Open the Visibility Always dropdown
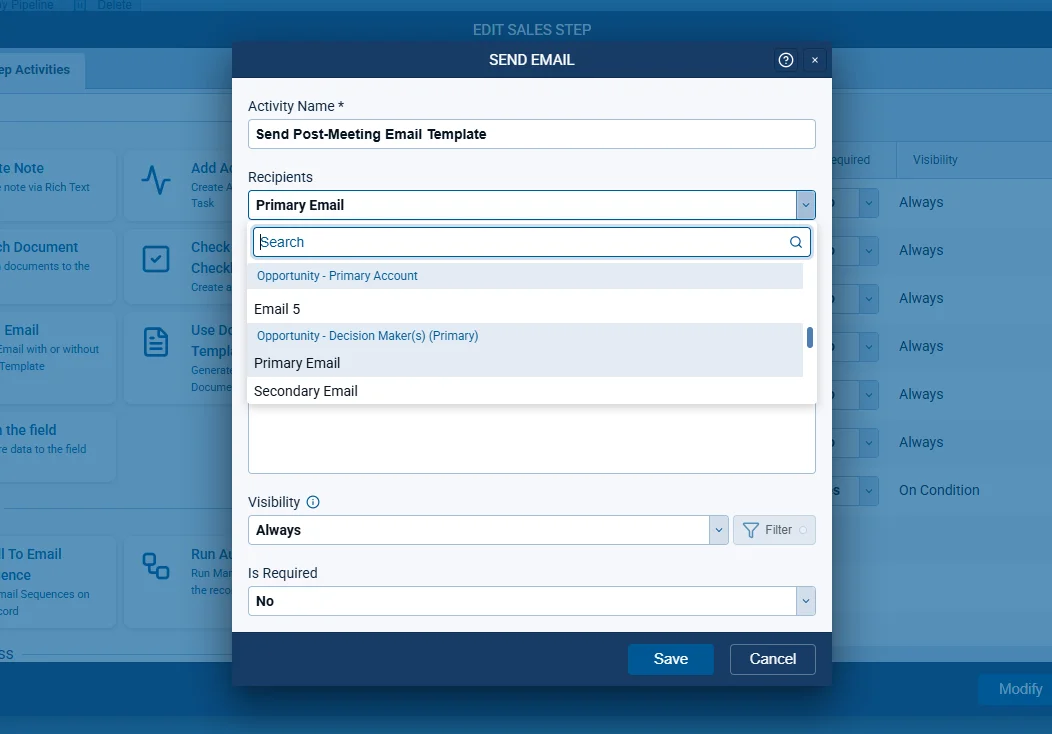Viewport: 1052px width, 734px height. (x=488, y=530)
